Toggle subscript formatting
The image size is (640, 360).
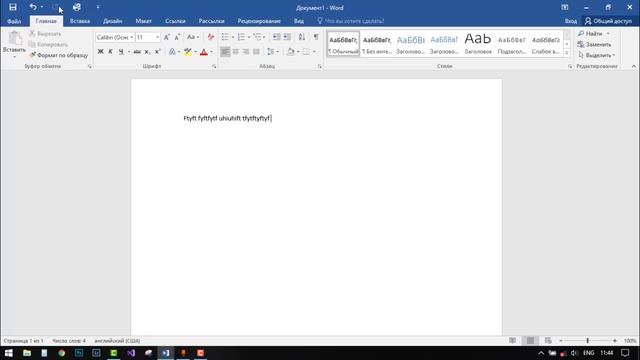pos(147,51)
